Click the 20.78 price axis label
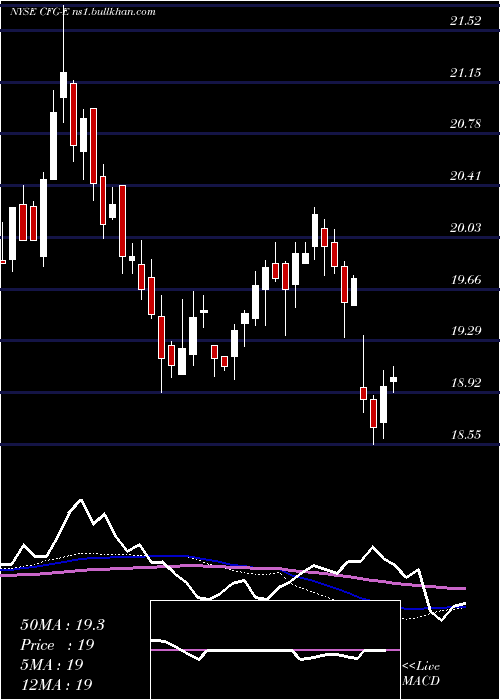The height and width of the screenshot is (700, 500). click(x=466, y=124)
